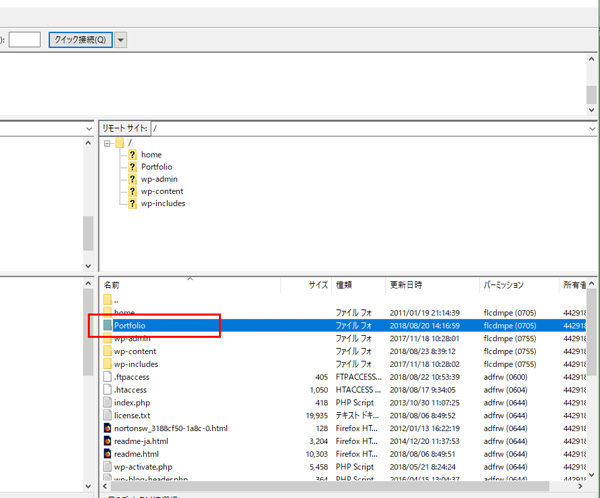This screenshot has width=600, height=498.
Task: Click the file list horizontal scrollbar thumb
Action: 330,486
